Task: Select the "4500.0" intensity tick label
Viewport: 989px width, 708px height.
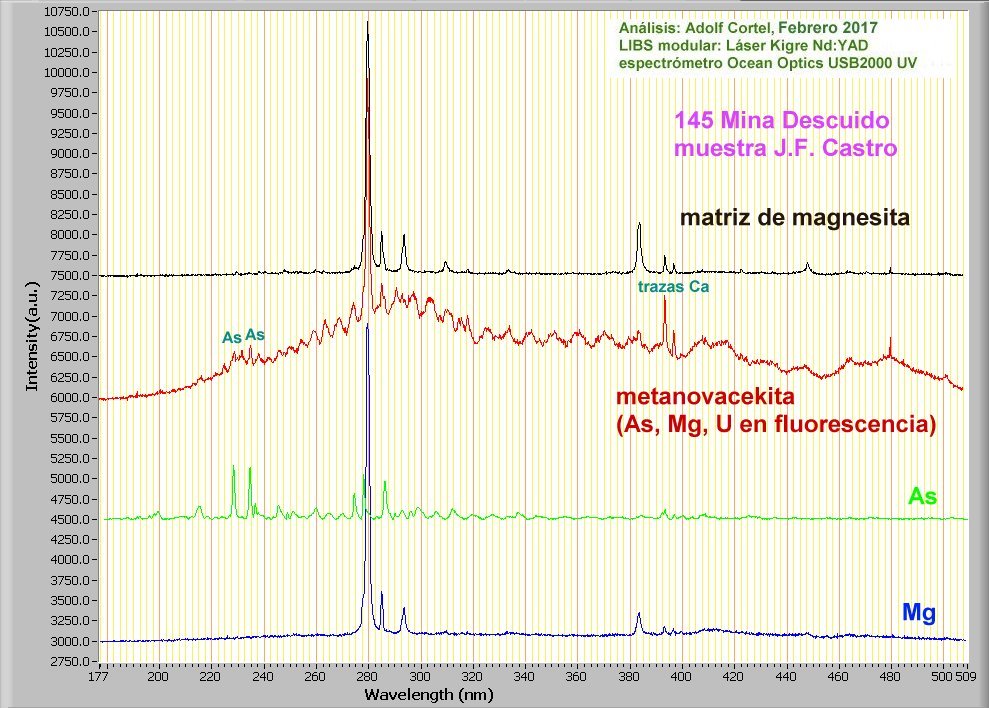Action: (69, 519)
